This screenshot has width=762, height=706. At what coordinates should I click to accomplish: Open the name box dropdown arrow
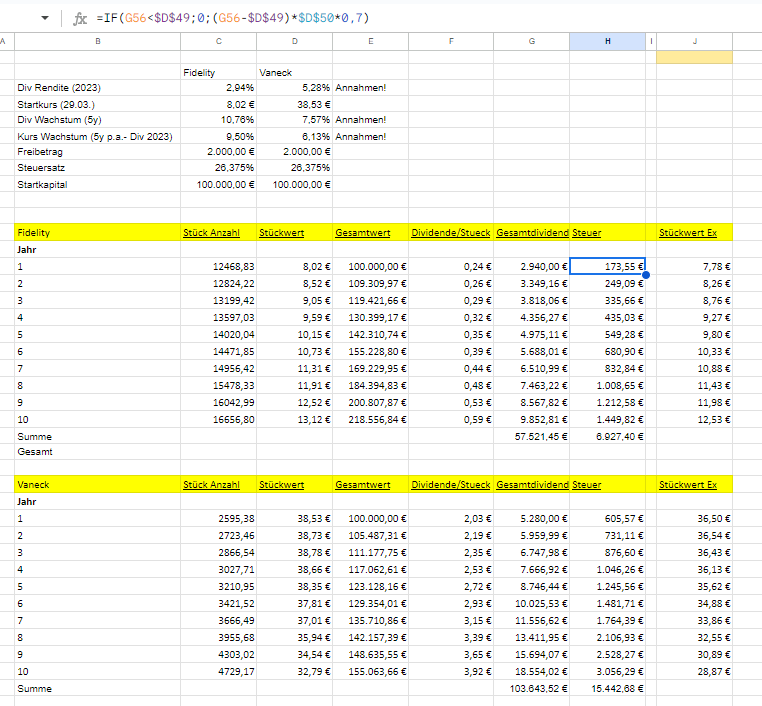click(x=45, y=19)
